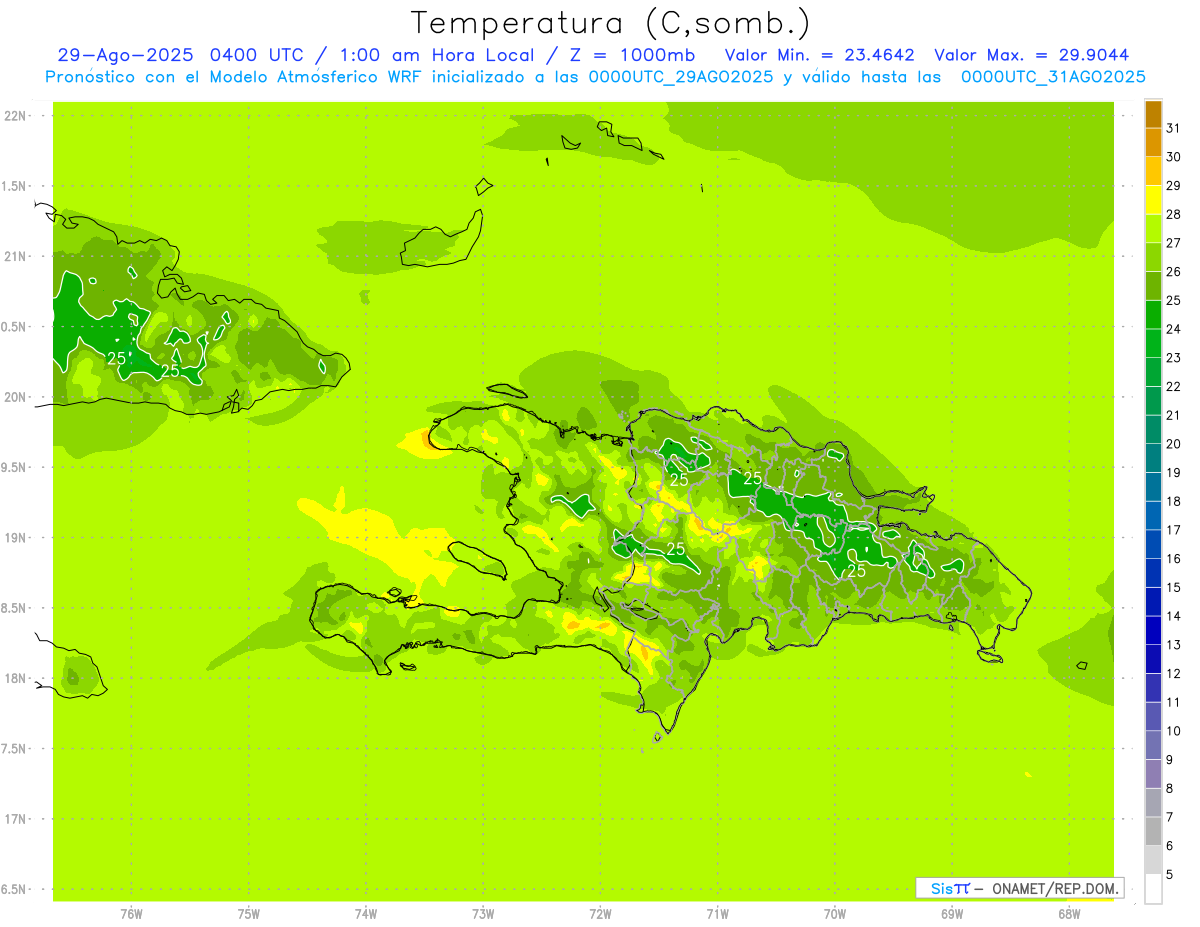This screenshot has height=927, width=1200.
Task: Click the green swatch between 26 and 27
Action: click(x=1153, y=257)
